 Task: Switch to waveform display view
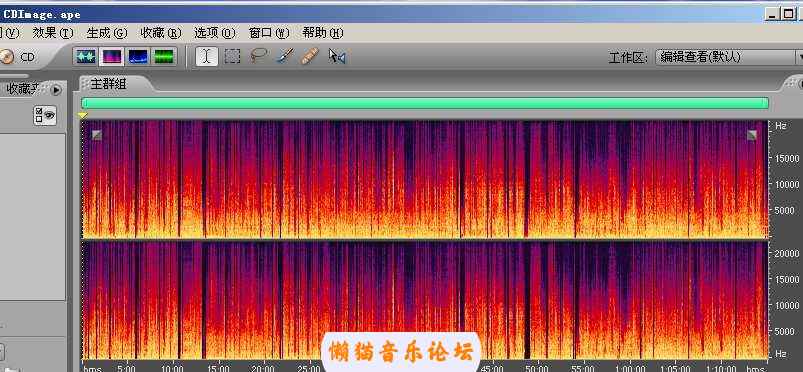pos(86,56)
